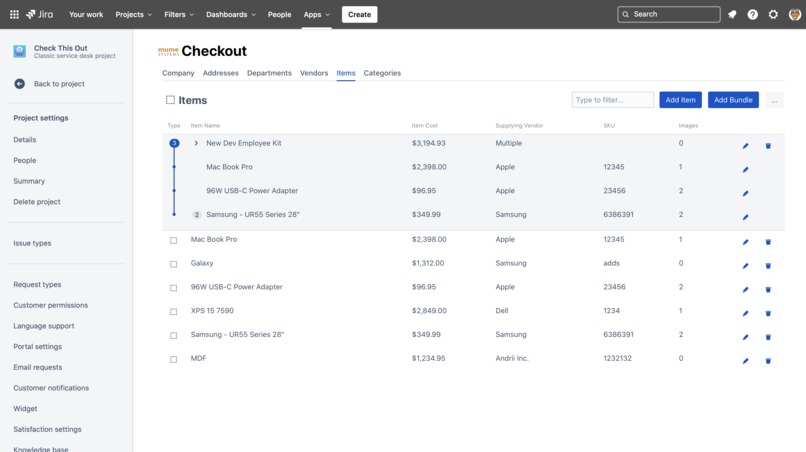This screenshot has height=452, width=806.
Task: Open Delete project in the sidebar
Action: pos(37,202)
